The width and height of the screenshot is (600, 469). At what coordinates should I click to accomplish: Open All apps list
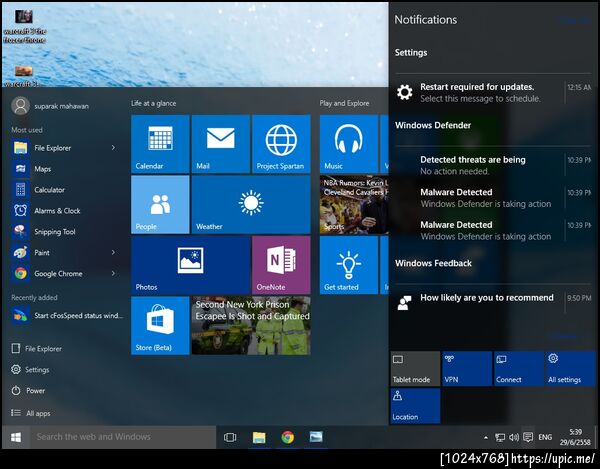pos(40,412)
